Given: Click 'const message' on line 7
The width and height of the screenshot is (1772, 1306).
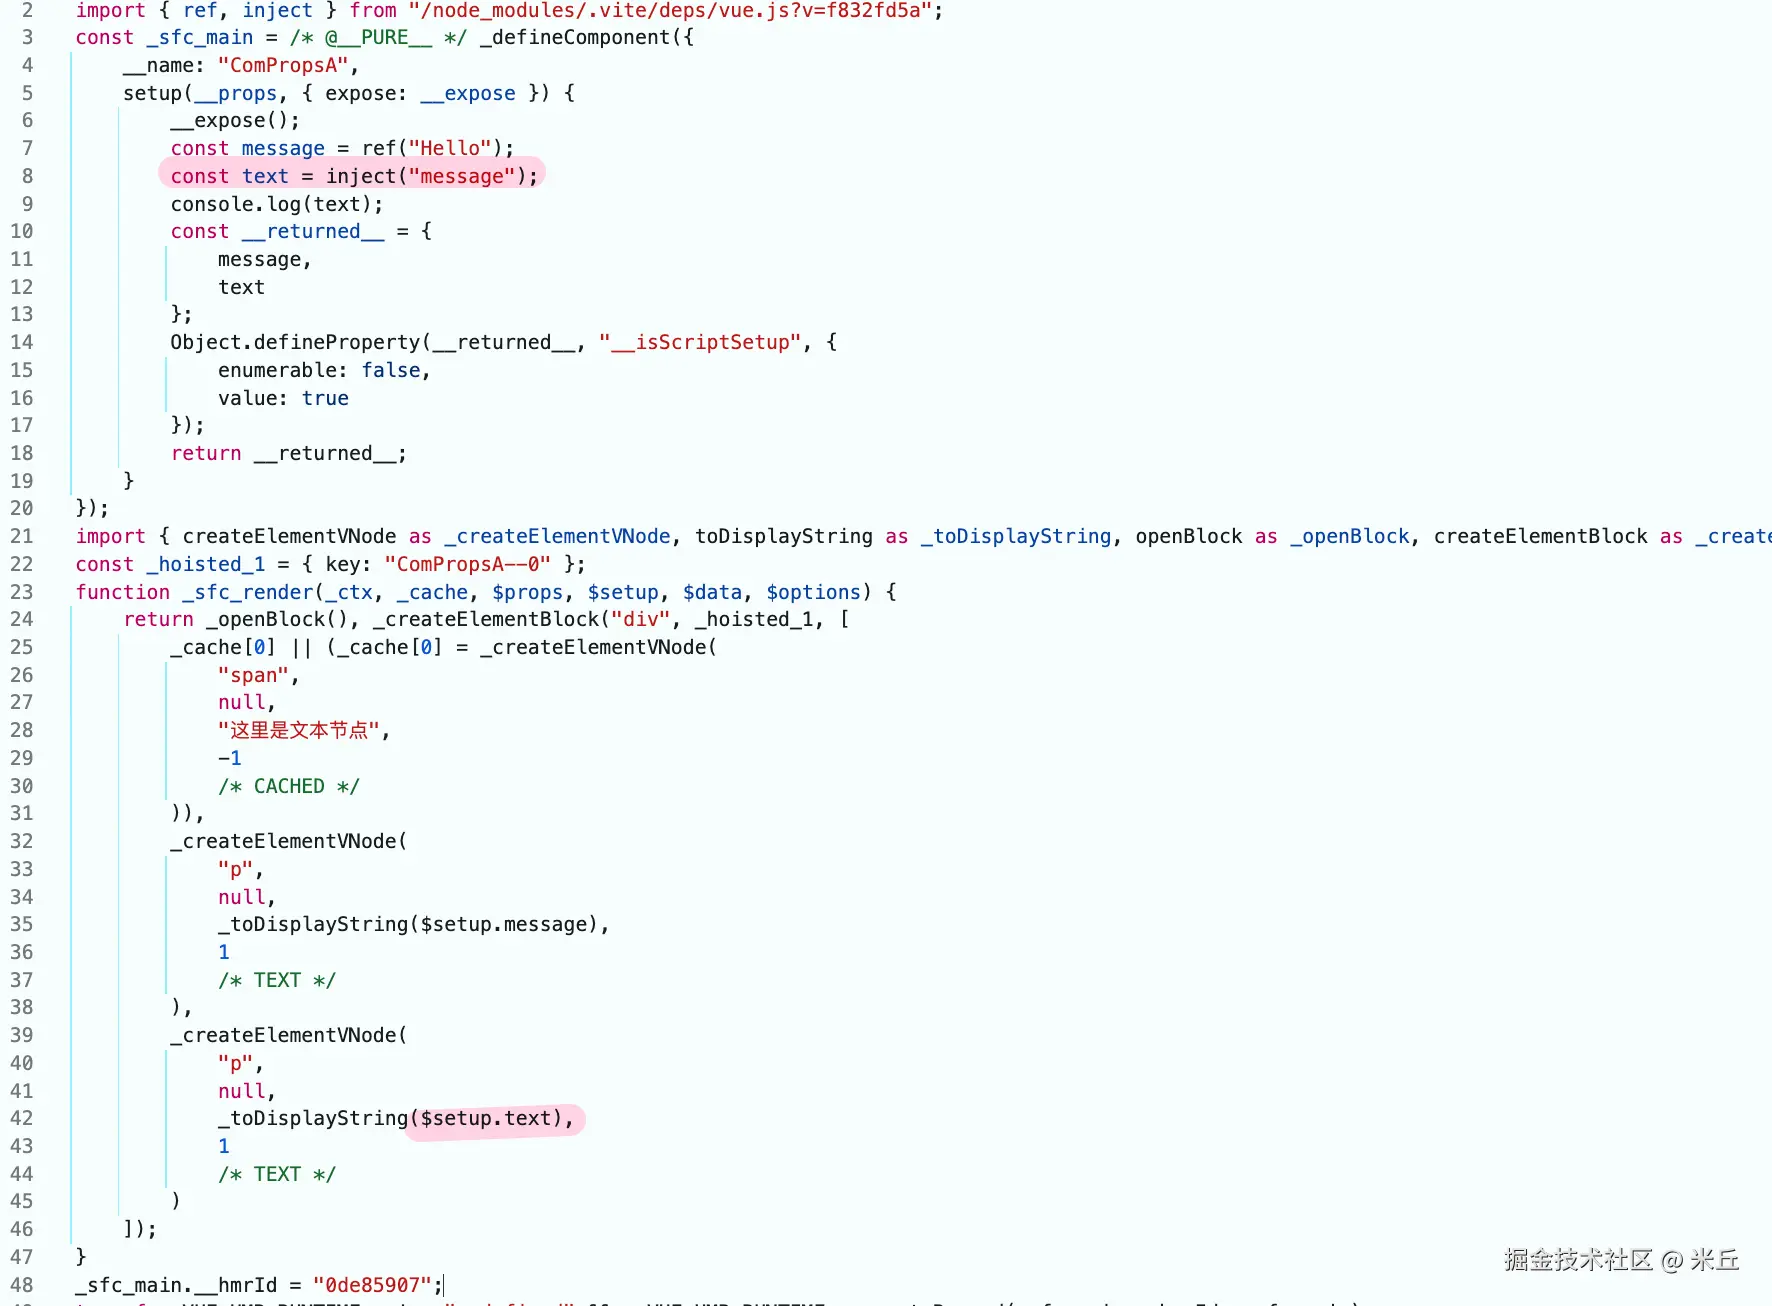Looking at the screenshot, I should (247, 148).
